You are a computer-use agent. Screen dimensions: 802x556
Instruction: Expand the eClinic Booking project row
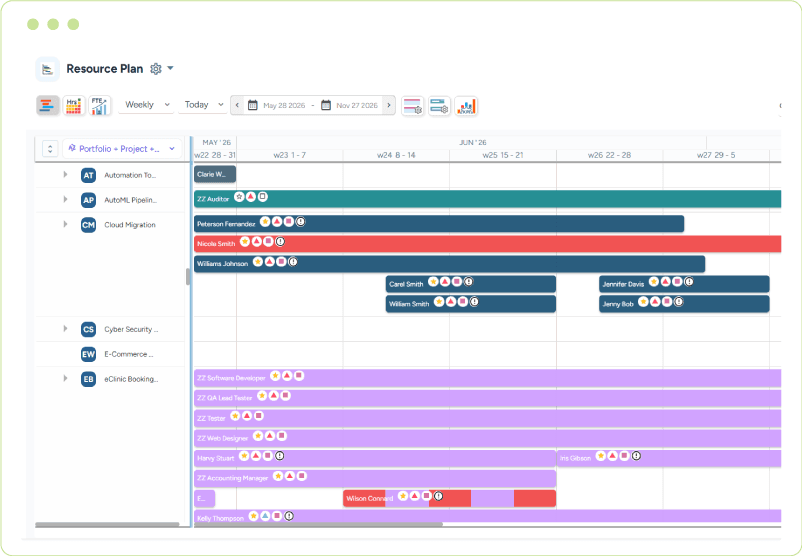[65, 379]
